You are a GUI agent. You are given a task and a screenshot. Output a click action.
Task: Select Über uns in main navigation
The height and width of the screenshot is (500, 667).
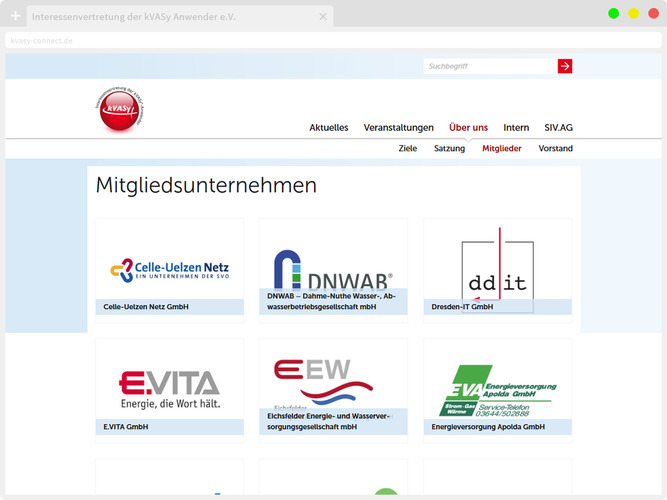click(x=468, y=128)
